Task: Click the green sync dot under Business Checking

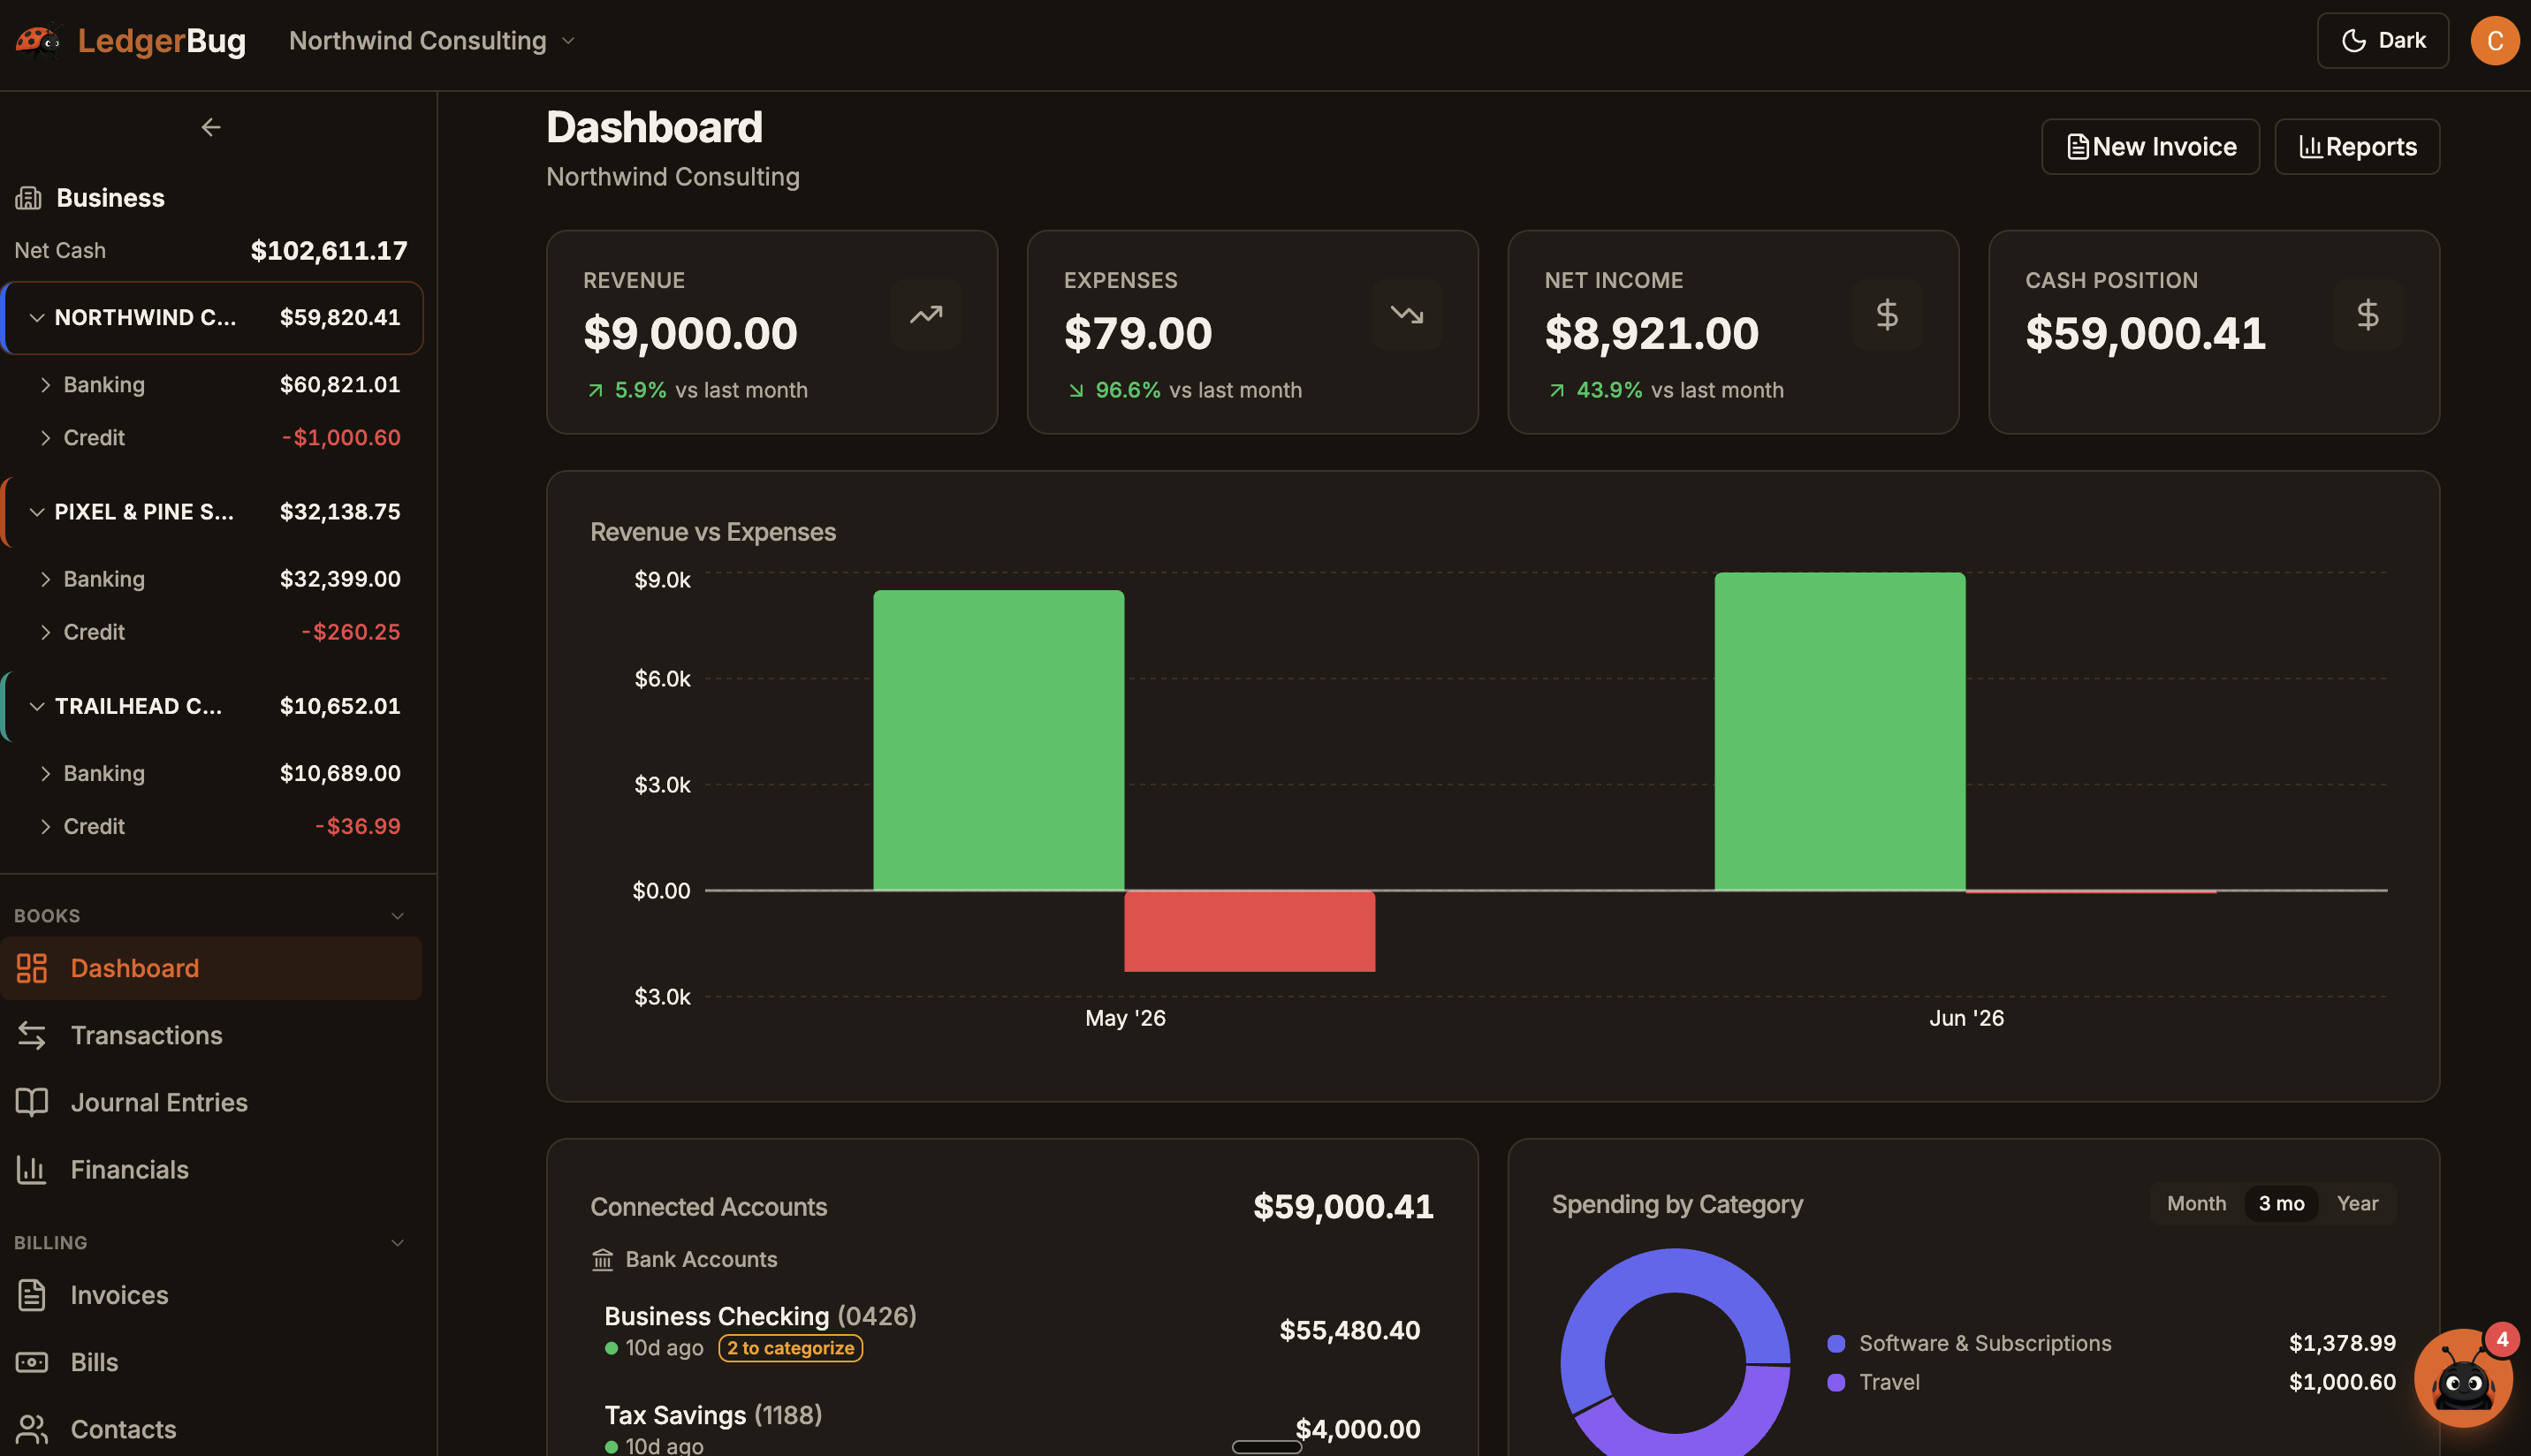Action: [x=611, y=1348]
